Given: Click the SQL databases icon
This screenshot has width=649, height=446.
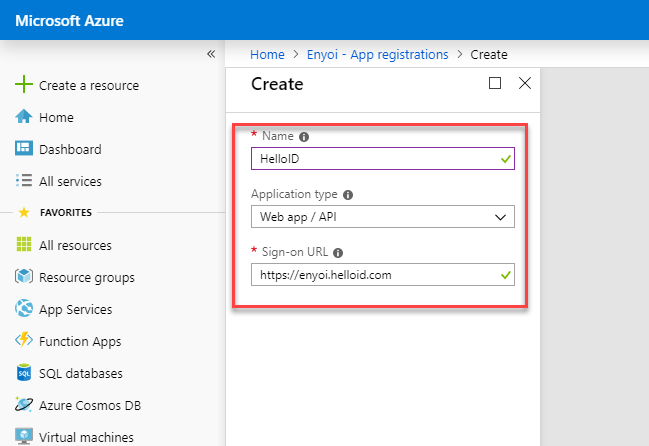Looking at the screenshot, I should point(24,372).
